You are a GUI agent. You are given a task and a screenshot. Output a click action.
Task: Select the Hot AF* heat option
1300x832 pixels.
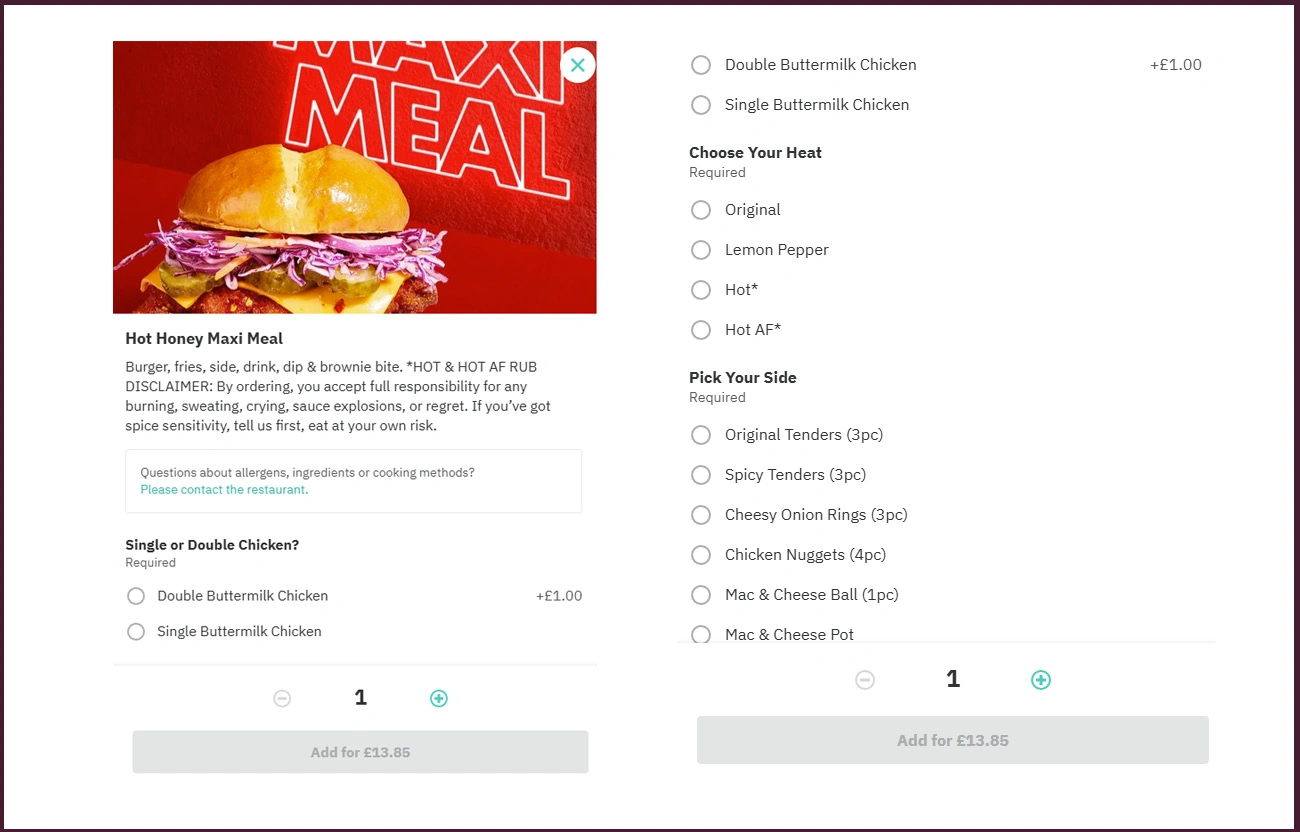[x=946, y=330]
